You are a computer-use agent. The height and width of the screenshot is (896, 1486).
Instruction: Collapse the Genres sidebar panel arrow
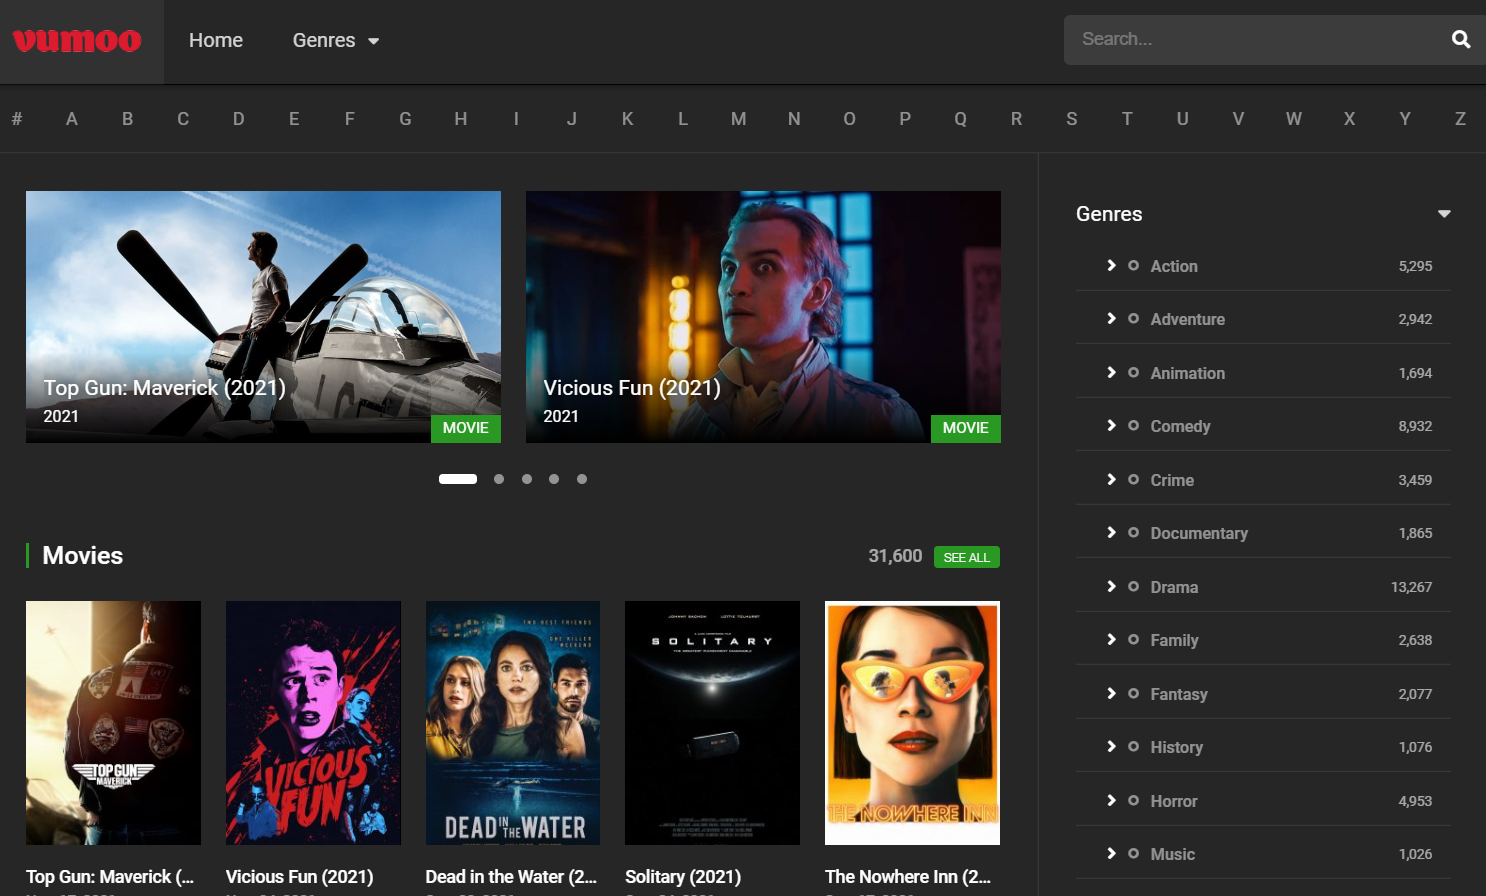pos(1444,214)
